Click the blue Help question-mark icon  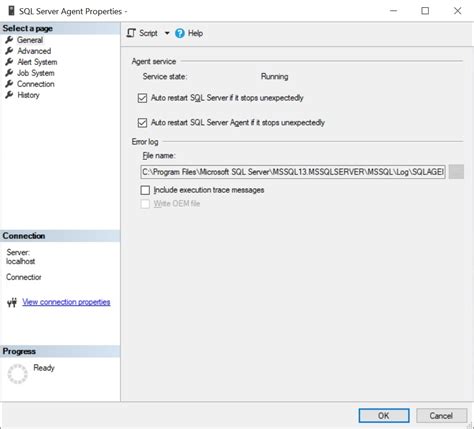[180, 33]
